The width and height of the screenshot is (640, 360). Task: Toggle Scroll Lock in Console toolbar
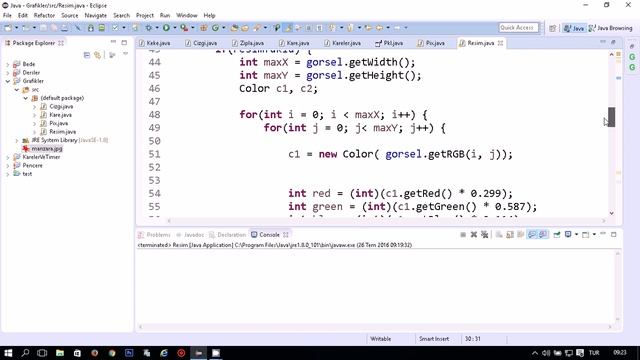pos(510,235)
